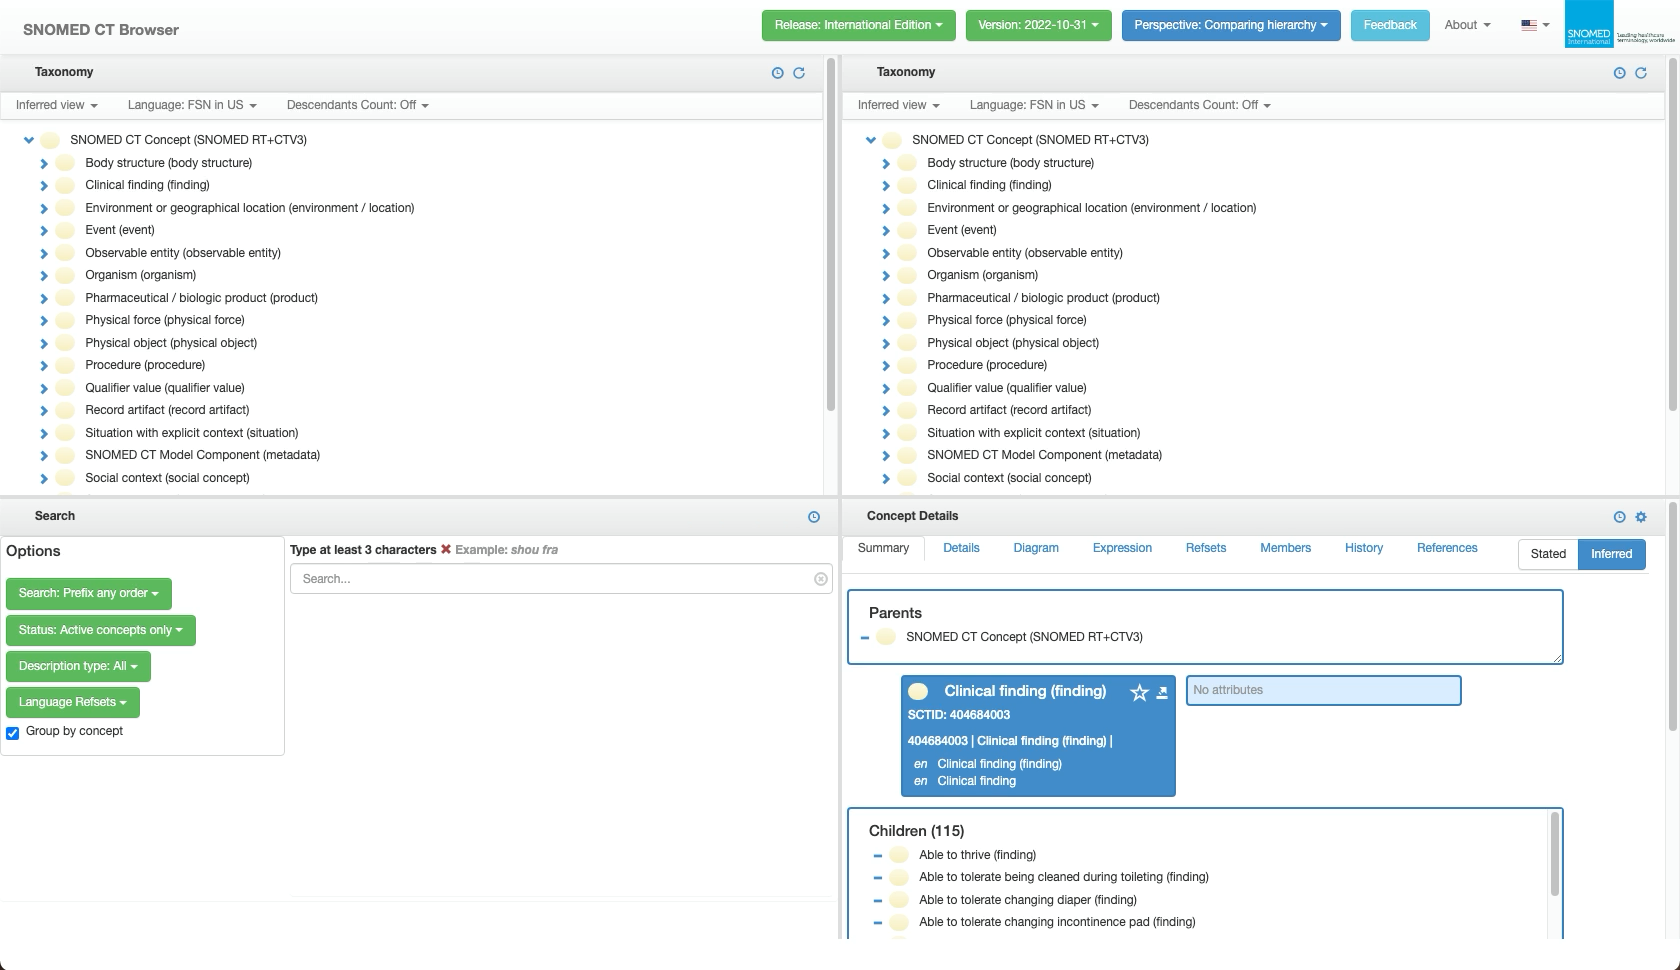Click red X validation icon in search

pos(446,549)
